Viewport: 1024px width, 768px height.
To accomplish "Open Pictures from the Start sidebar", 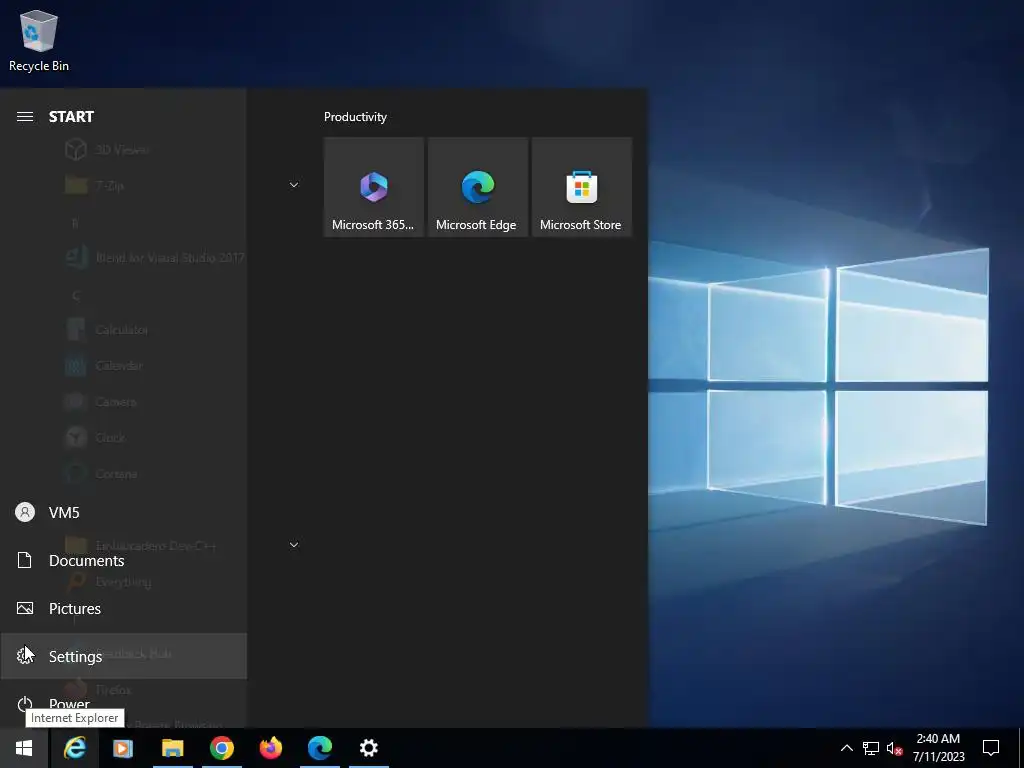I will click(123, 609).
